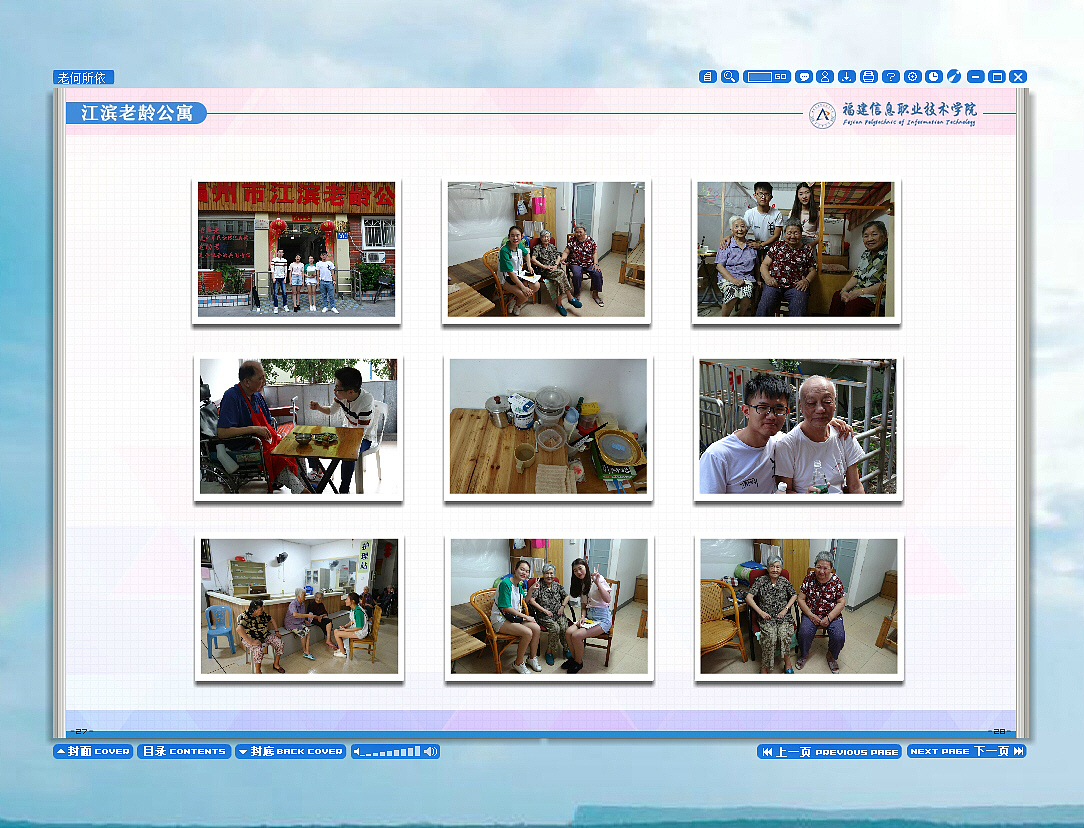Open the help question-mark icon
1084x828 pixels.
[890, 77]
